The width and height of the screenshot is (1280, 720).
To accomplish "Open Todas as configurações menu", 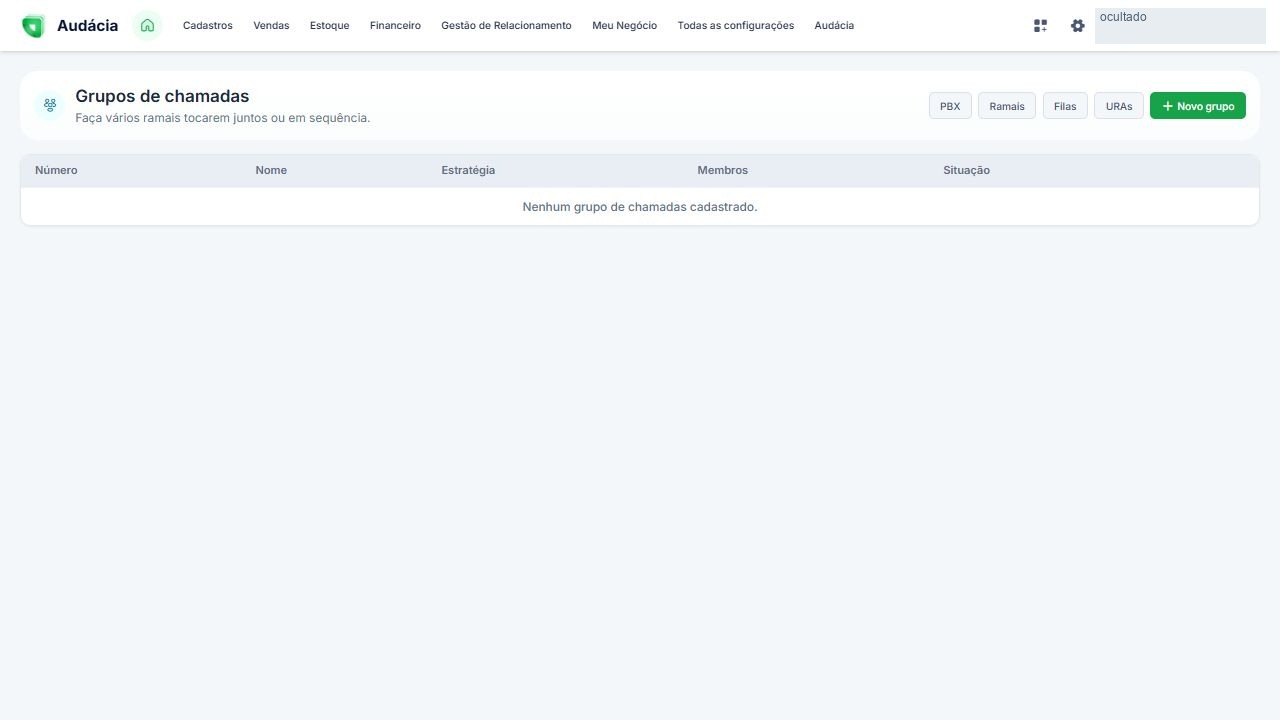I will [736, 26].
